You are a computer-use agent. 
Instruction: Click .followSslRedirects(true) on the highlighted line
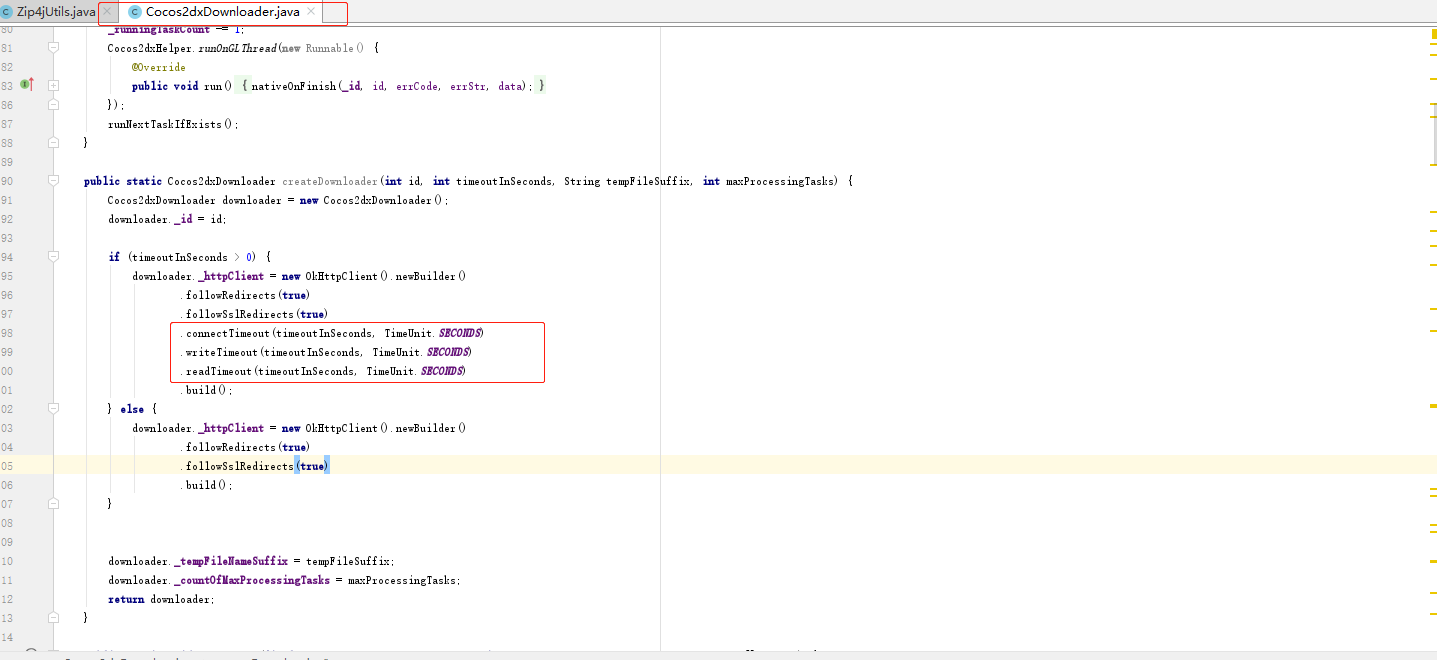point(254,466)
